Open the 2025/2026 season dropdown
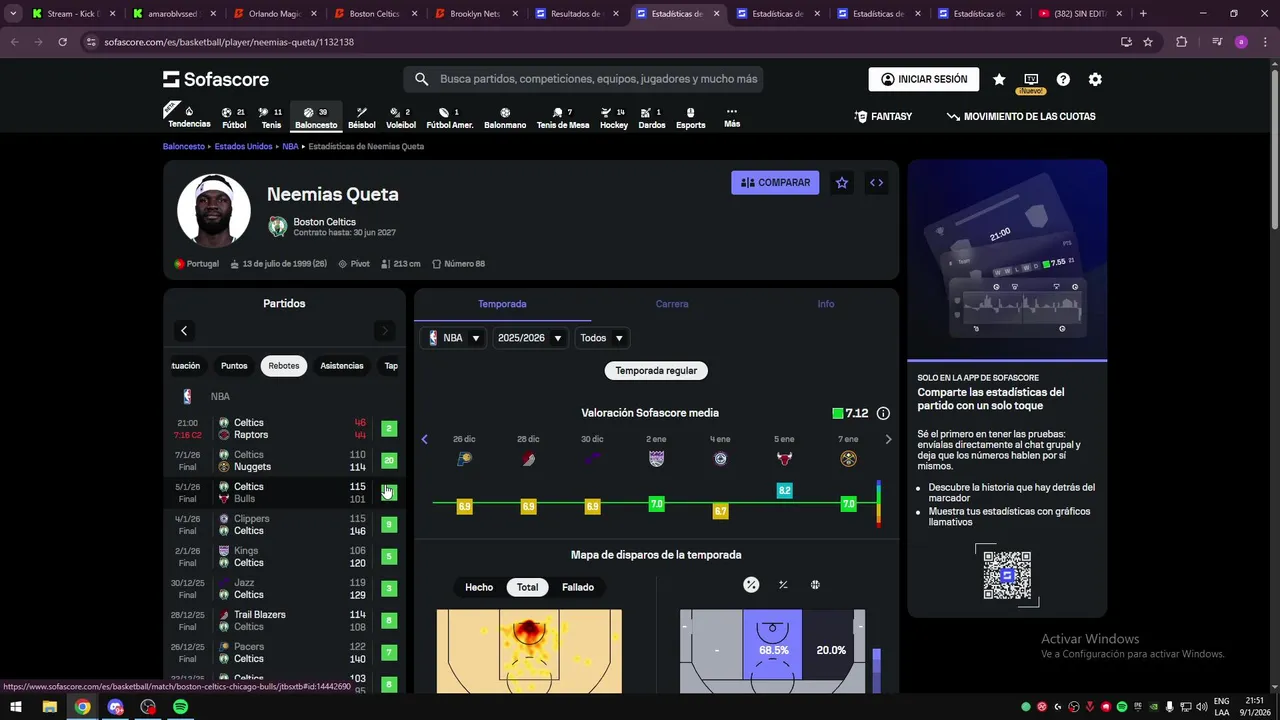 click(x=531, y=338)
